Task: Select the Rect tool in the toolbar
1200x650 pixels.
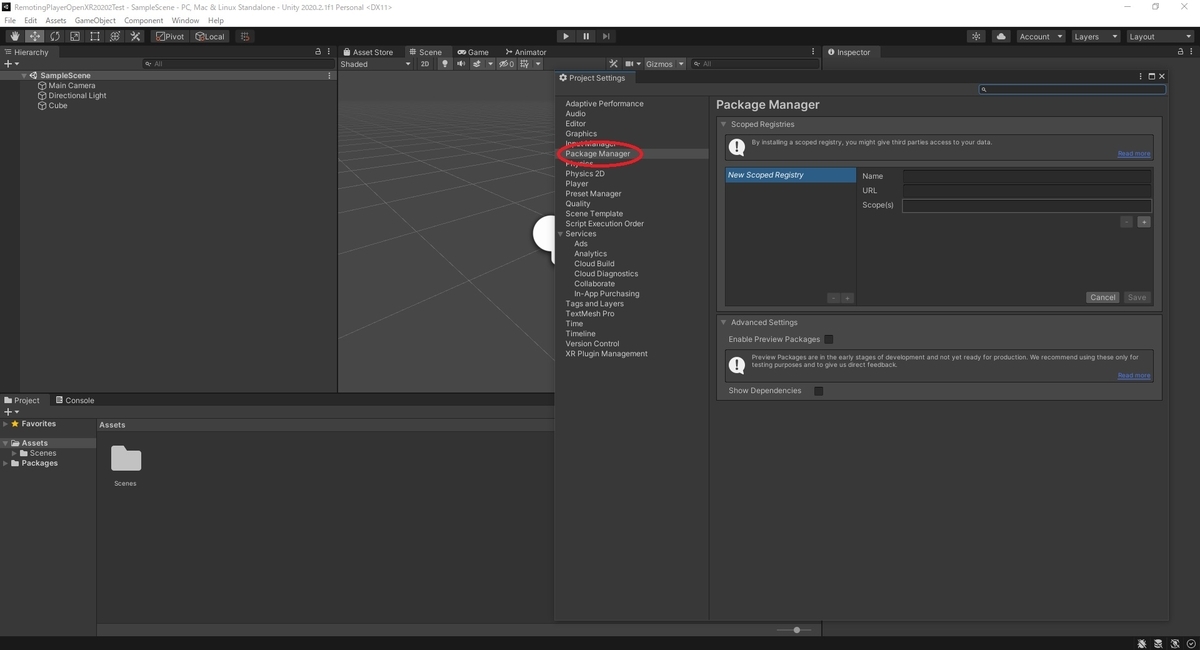Action: [x=95, y=36]
